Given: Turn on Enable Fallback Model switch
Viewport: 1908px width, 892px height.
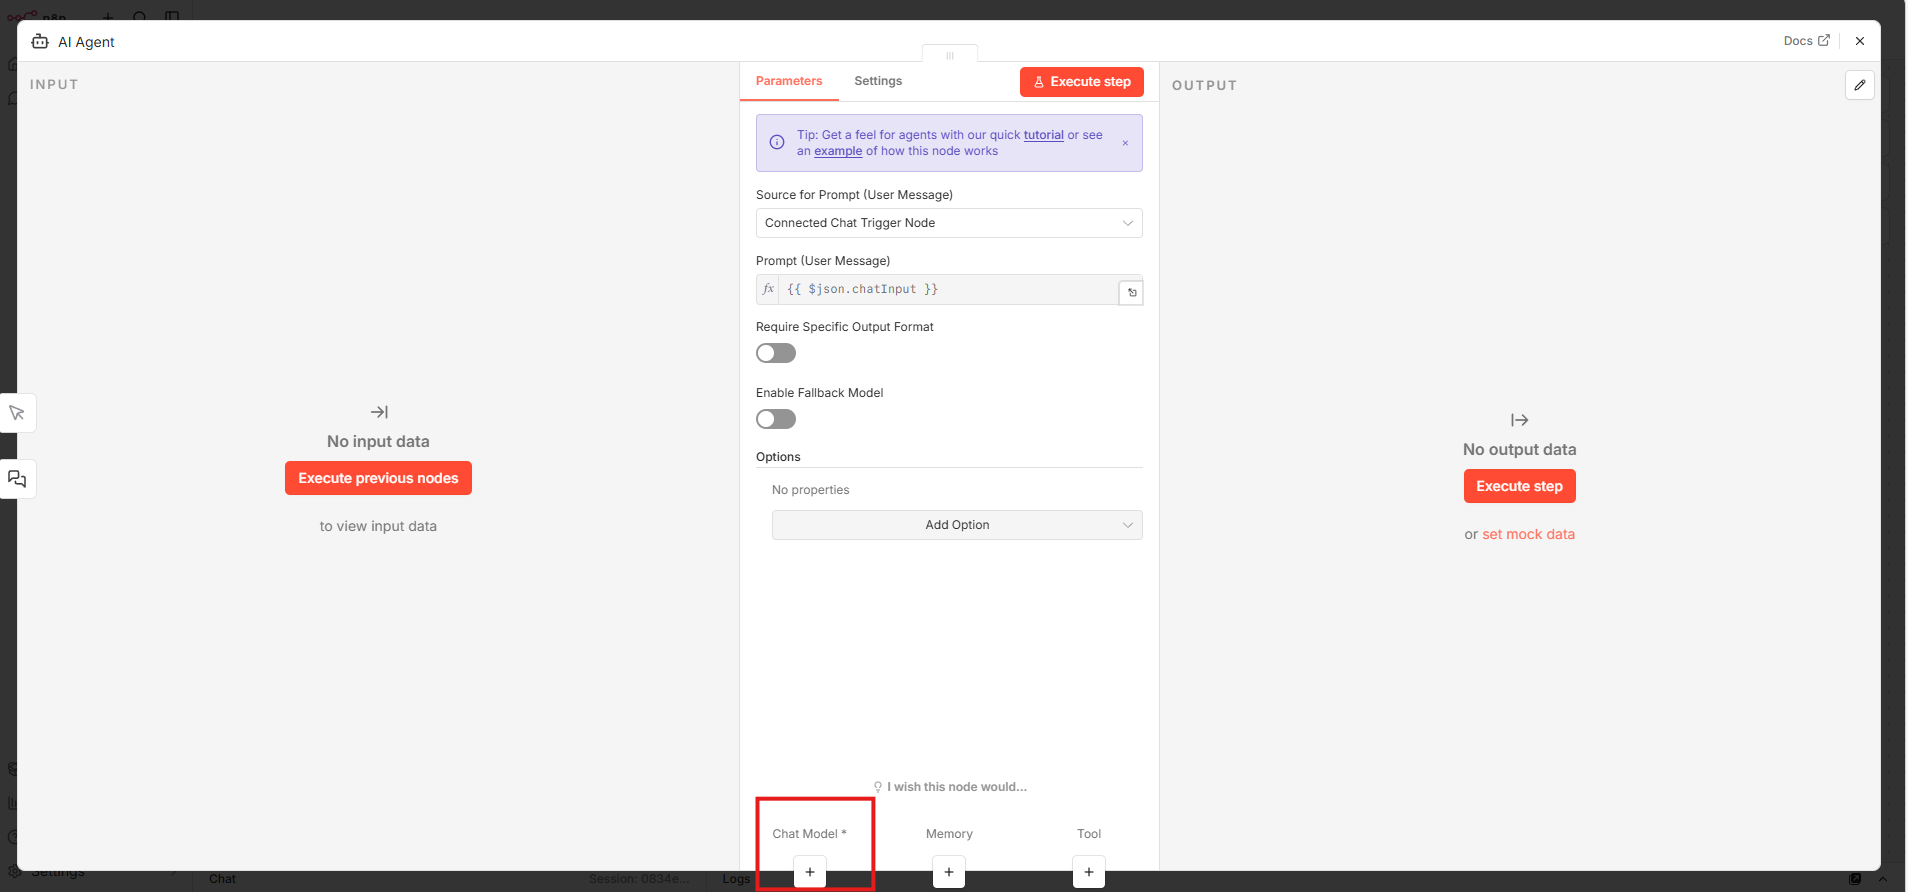Looking at the screenshot, I should [x=776, y=419].
